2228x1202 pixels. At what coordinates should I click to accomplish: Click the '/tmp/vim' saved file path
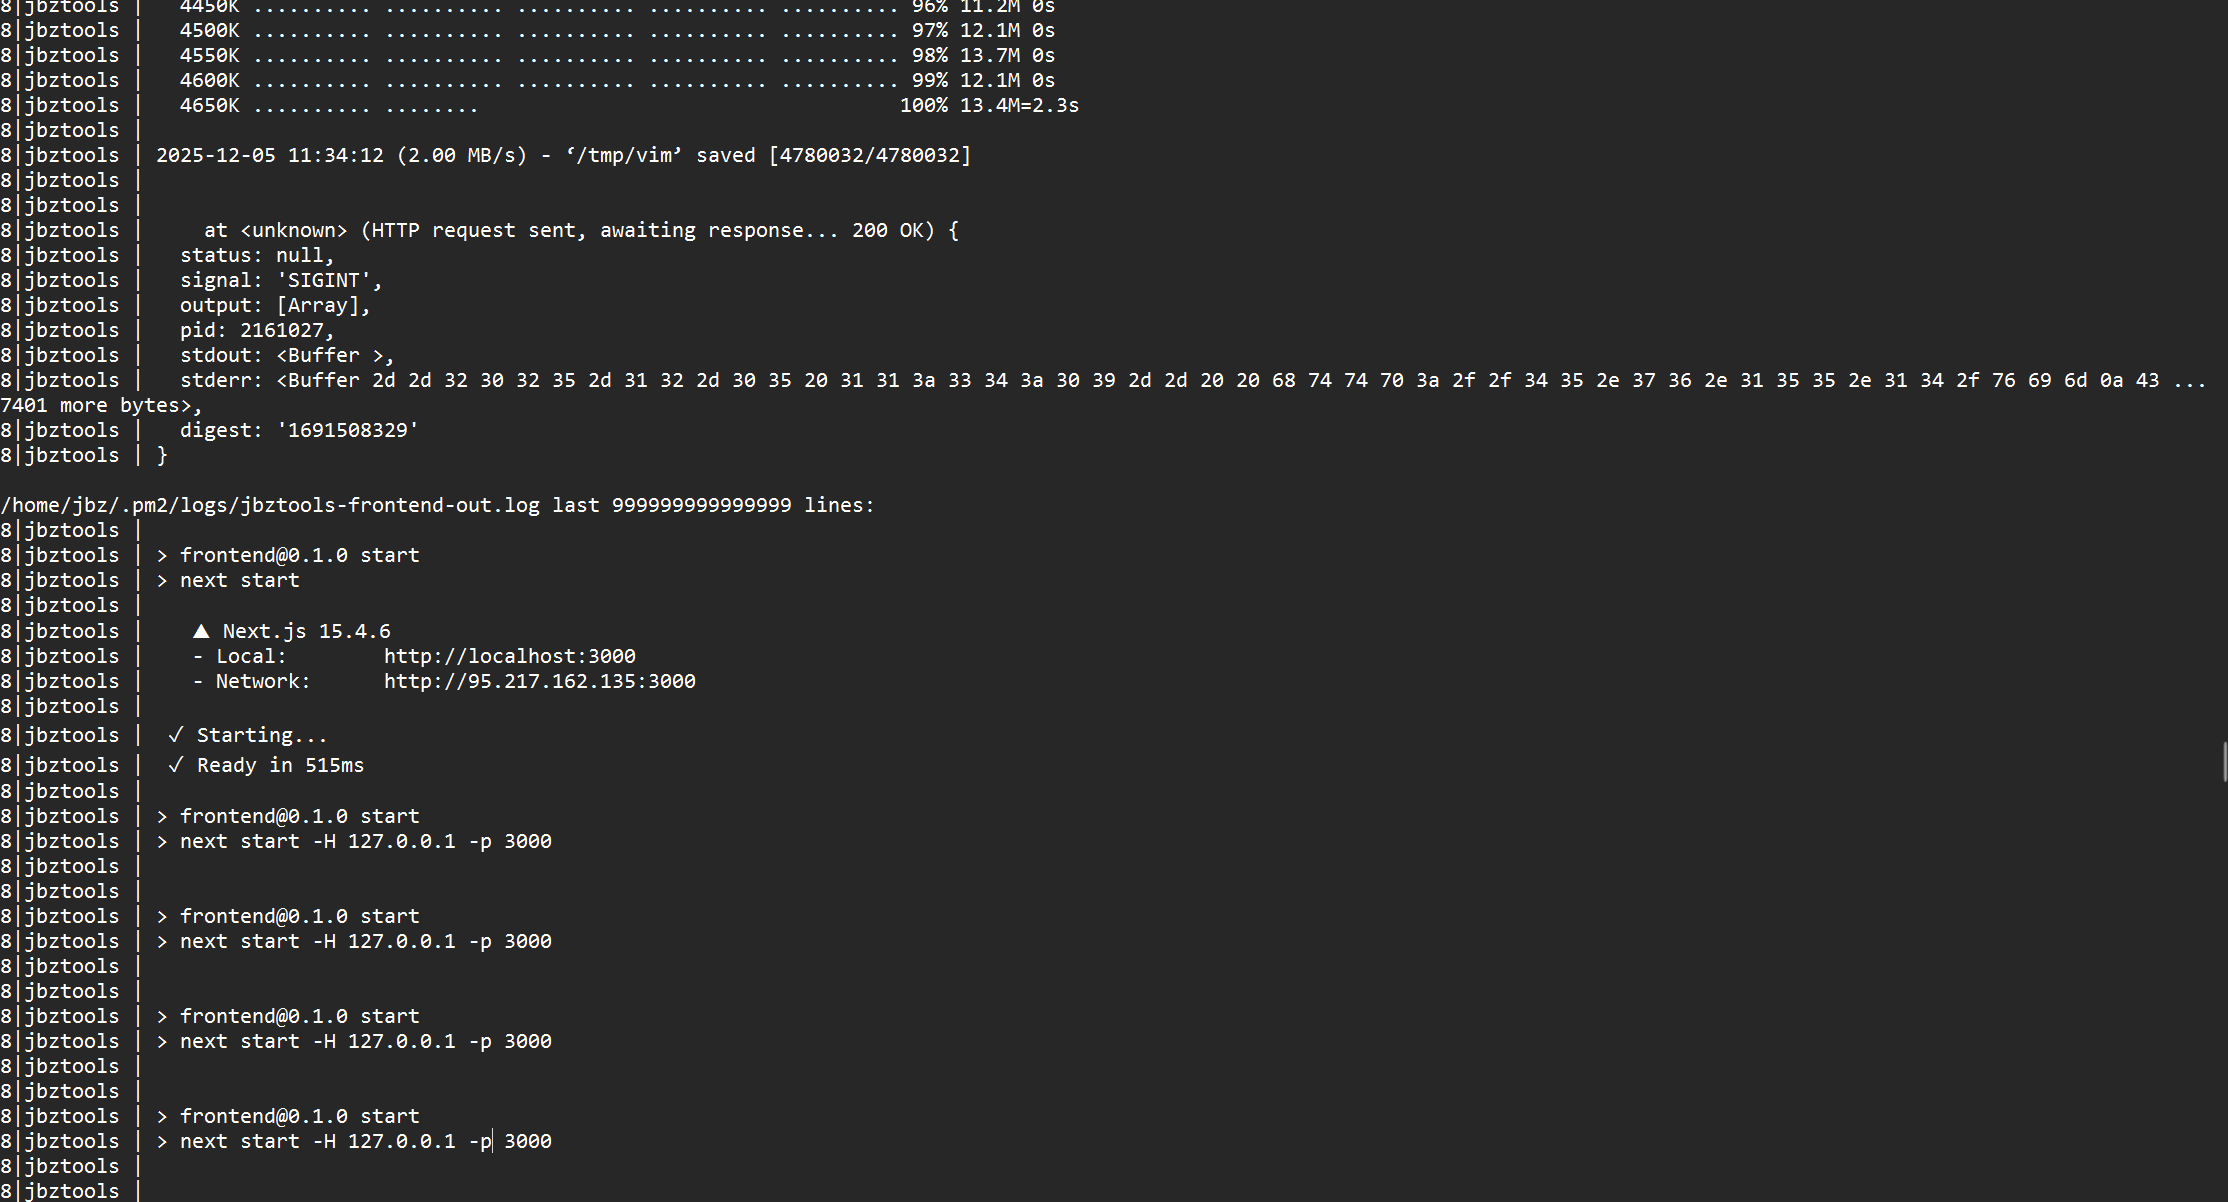623,155
